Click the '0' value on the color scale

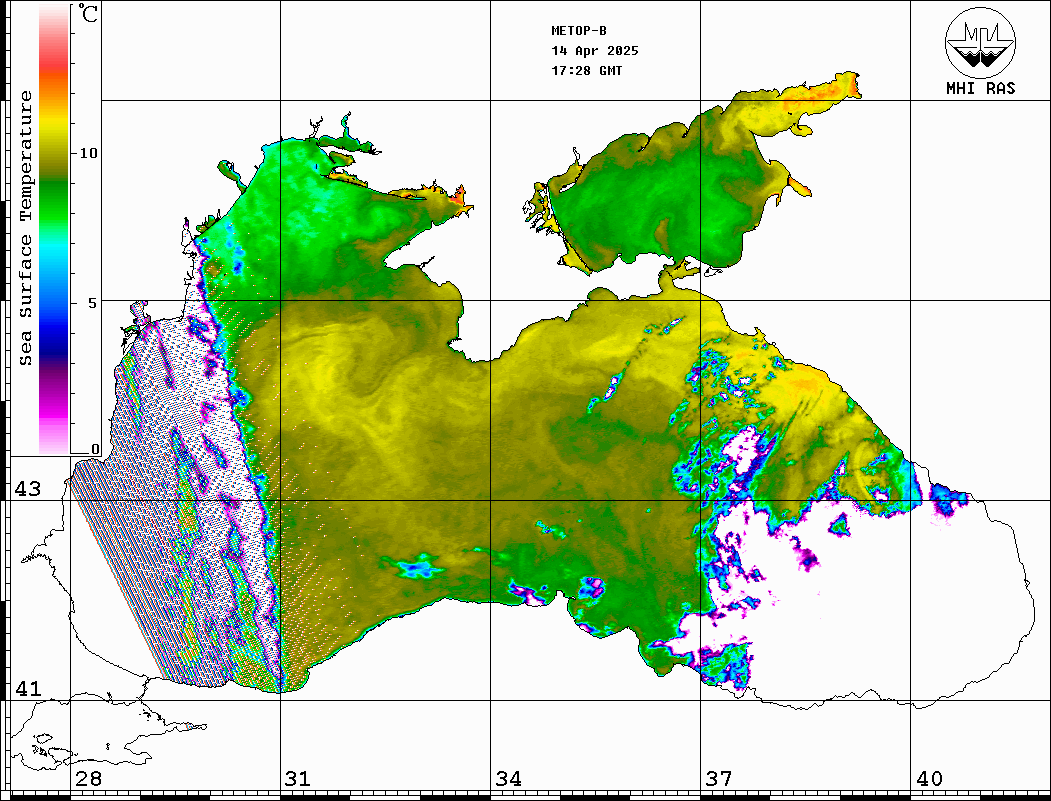click(x=95, y=449)
